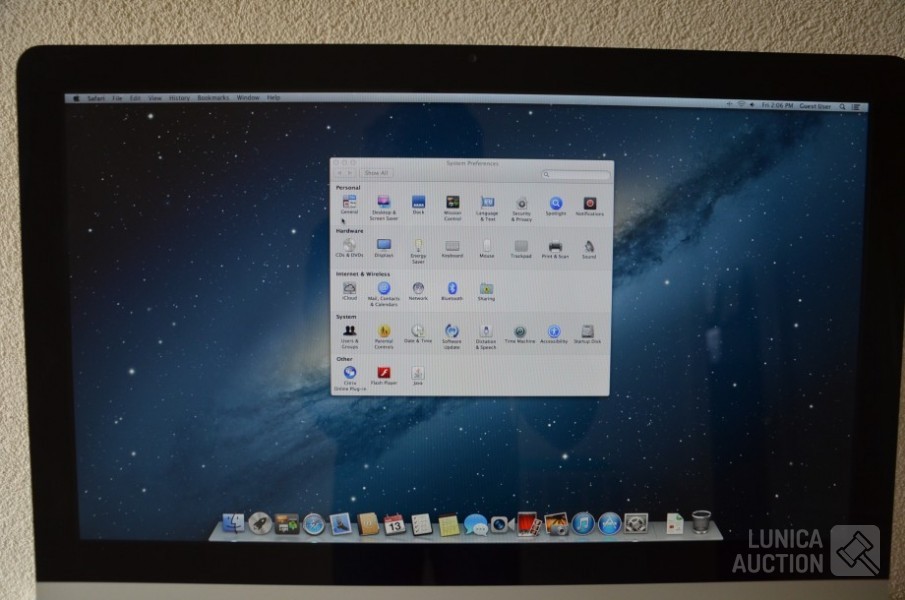Image resolution: width=905 pixels, height=600 pixels.
Task: Open the View menu
Action: click(155, 99)
